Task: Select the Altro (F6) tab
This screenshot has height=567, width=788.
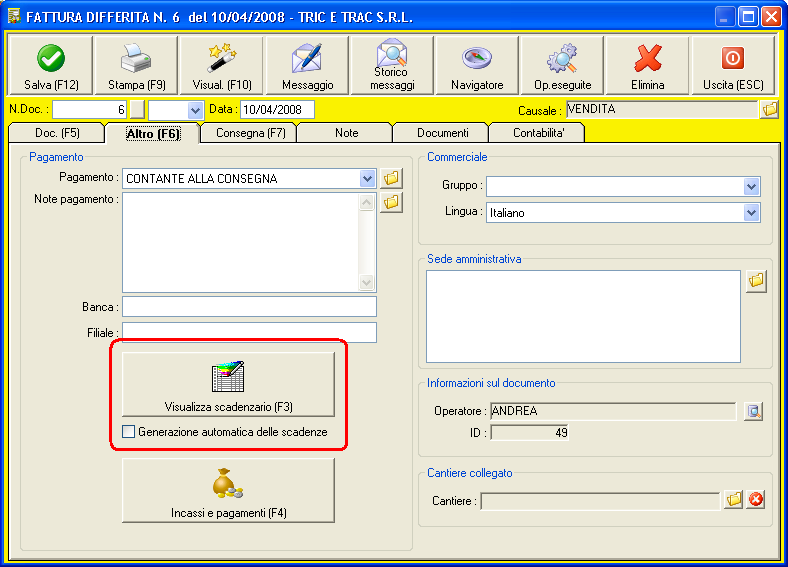Action: tap(153, 133)
